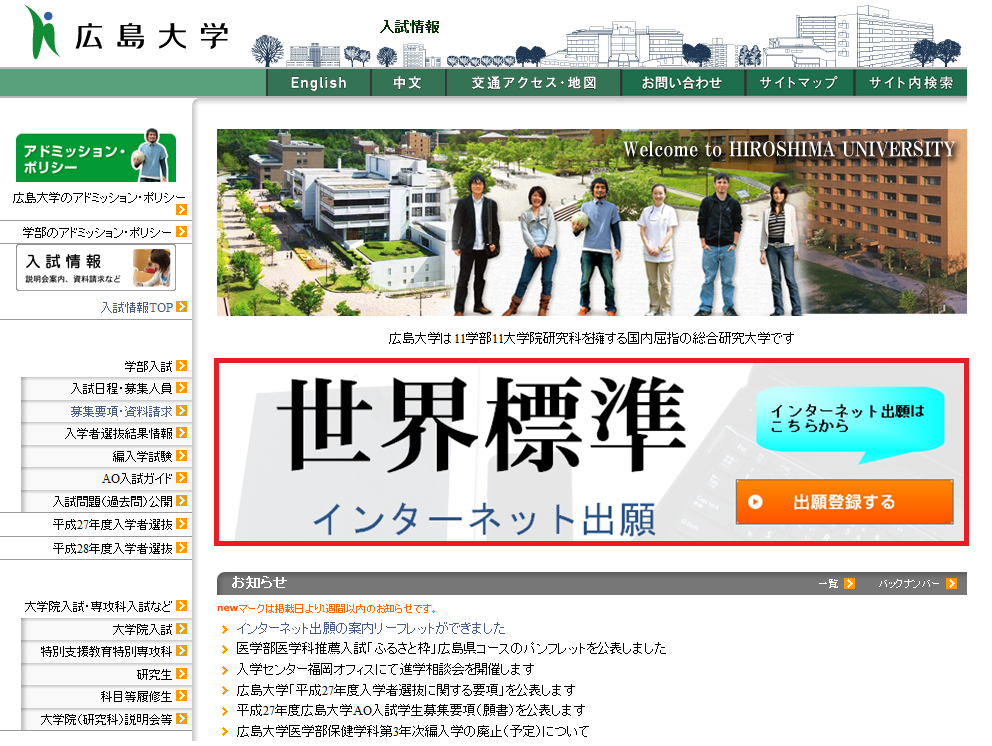Click arrow icon beside 大学院(研究科)説明会等

pos(182,719)
